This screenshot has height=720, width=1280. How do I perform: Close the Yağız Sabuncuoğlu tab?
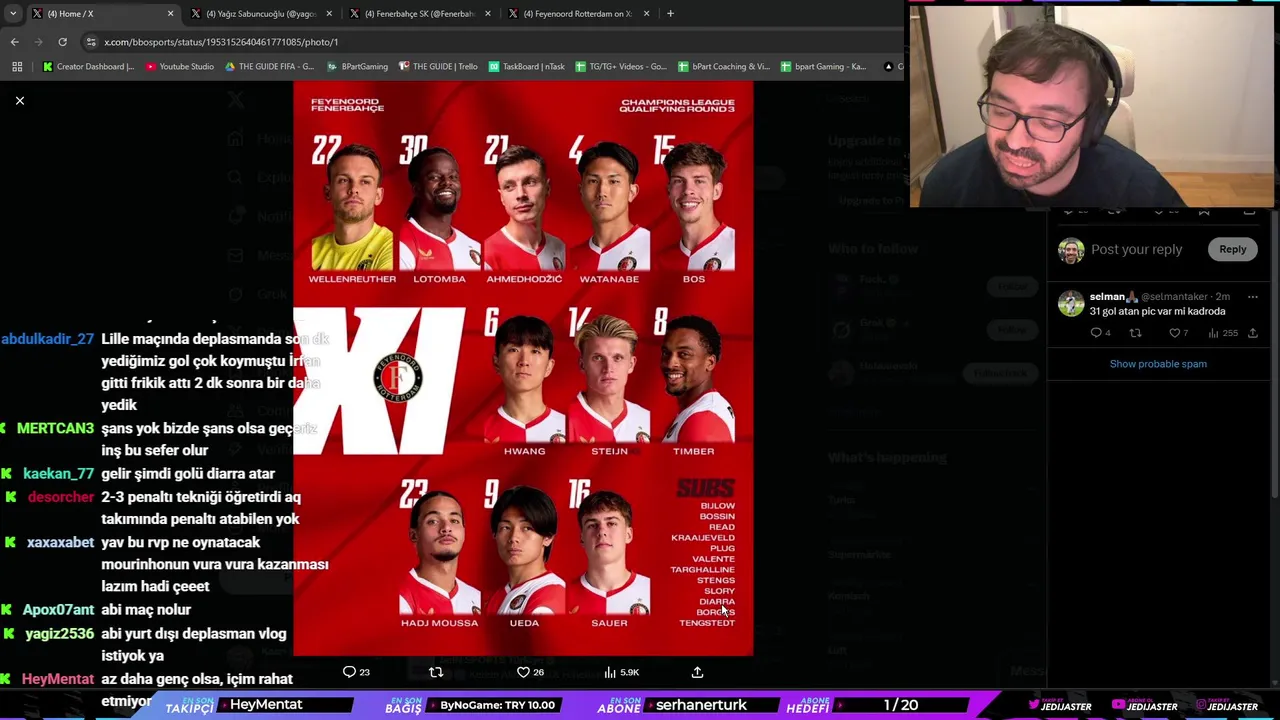pyautogui.click(x=329, y=14)
